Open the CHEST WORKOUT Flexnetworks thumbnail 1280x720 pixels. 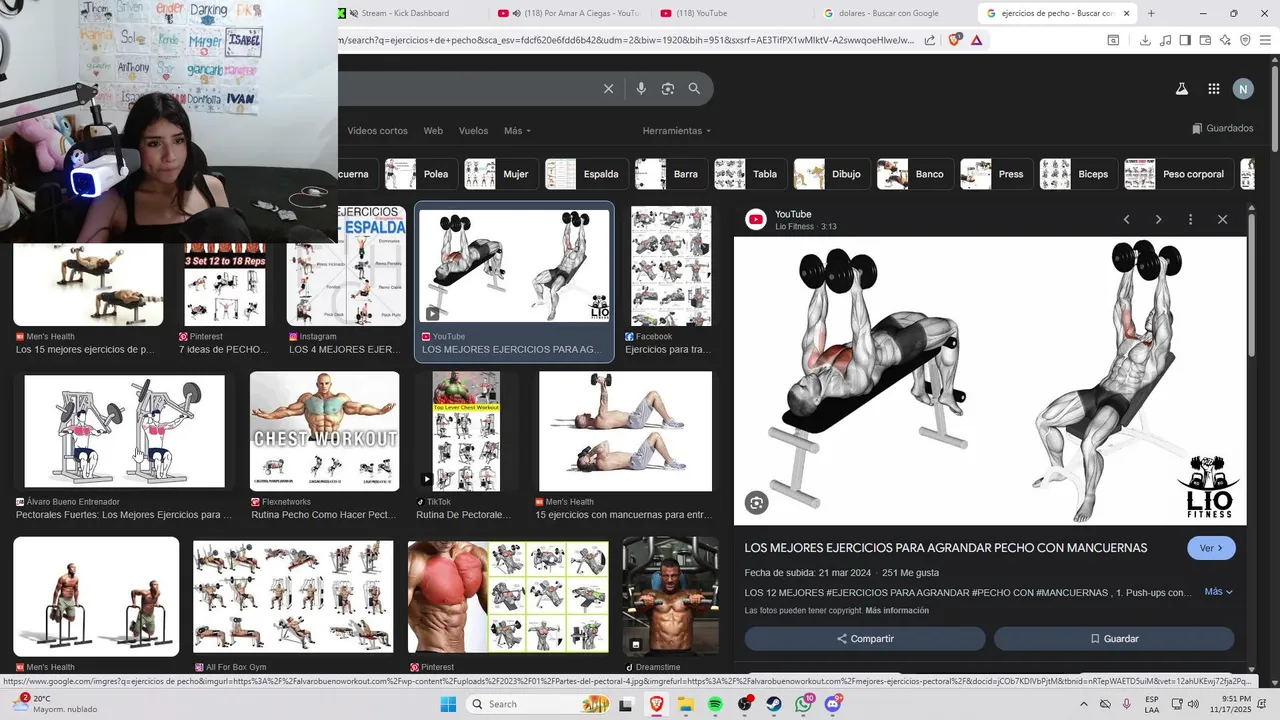pyautogui.click(x=324, y=430)
